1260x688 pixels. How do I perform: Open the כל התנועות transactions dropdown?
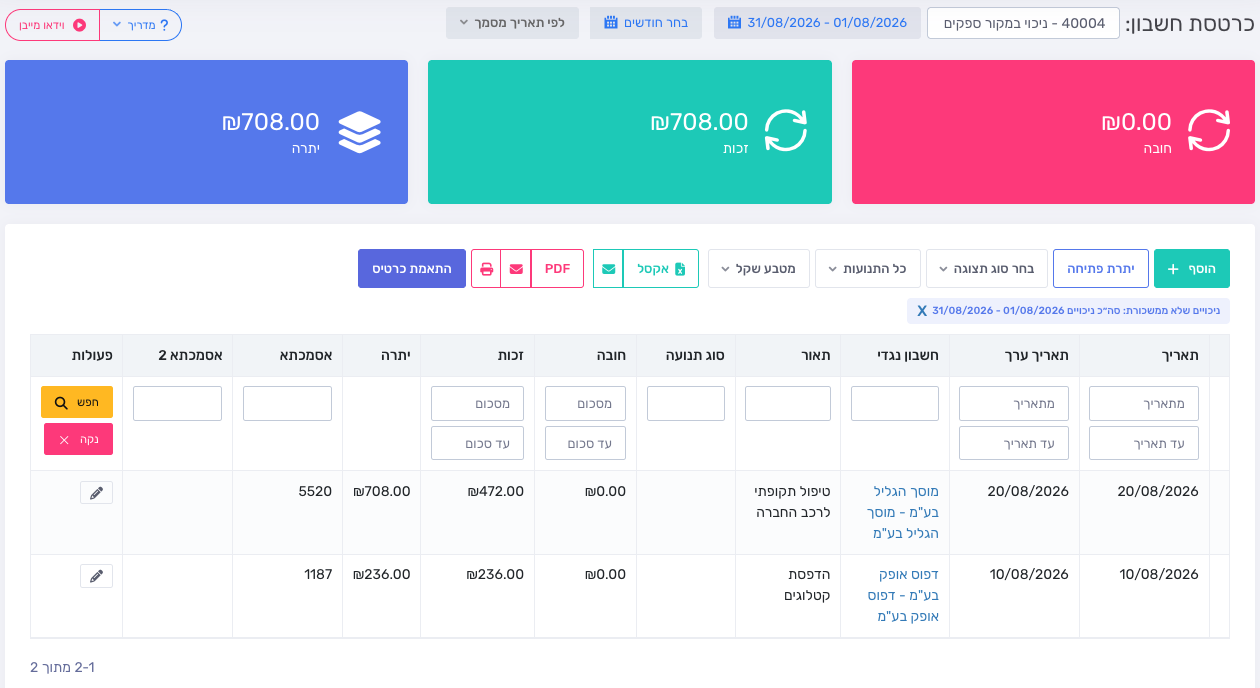[x=868, y=269]
